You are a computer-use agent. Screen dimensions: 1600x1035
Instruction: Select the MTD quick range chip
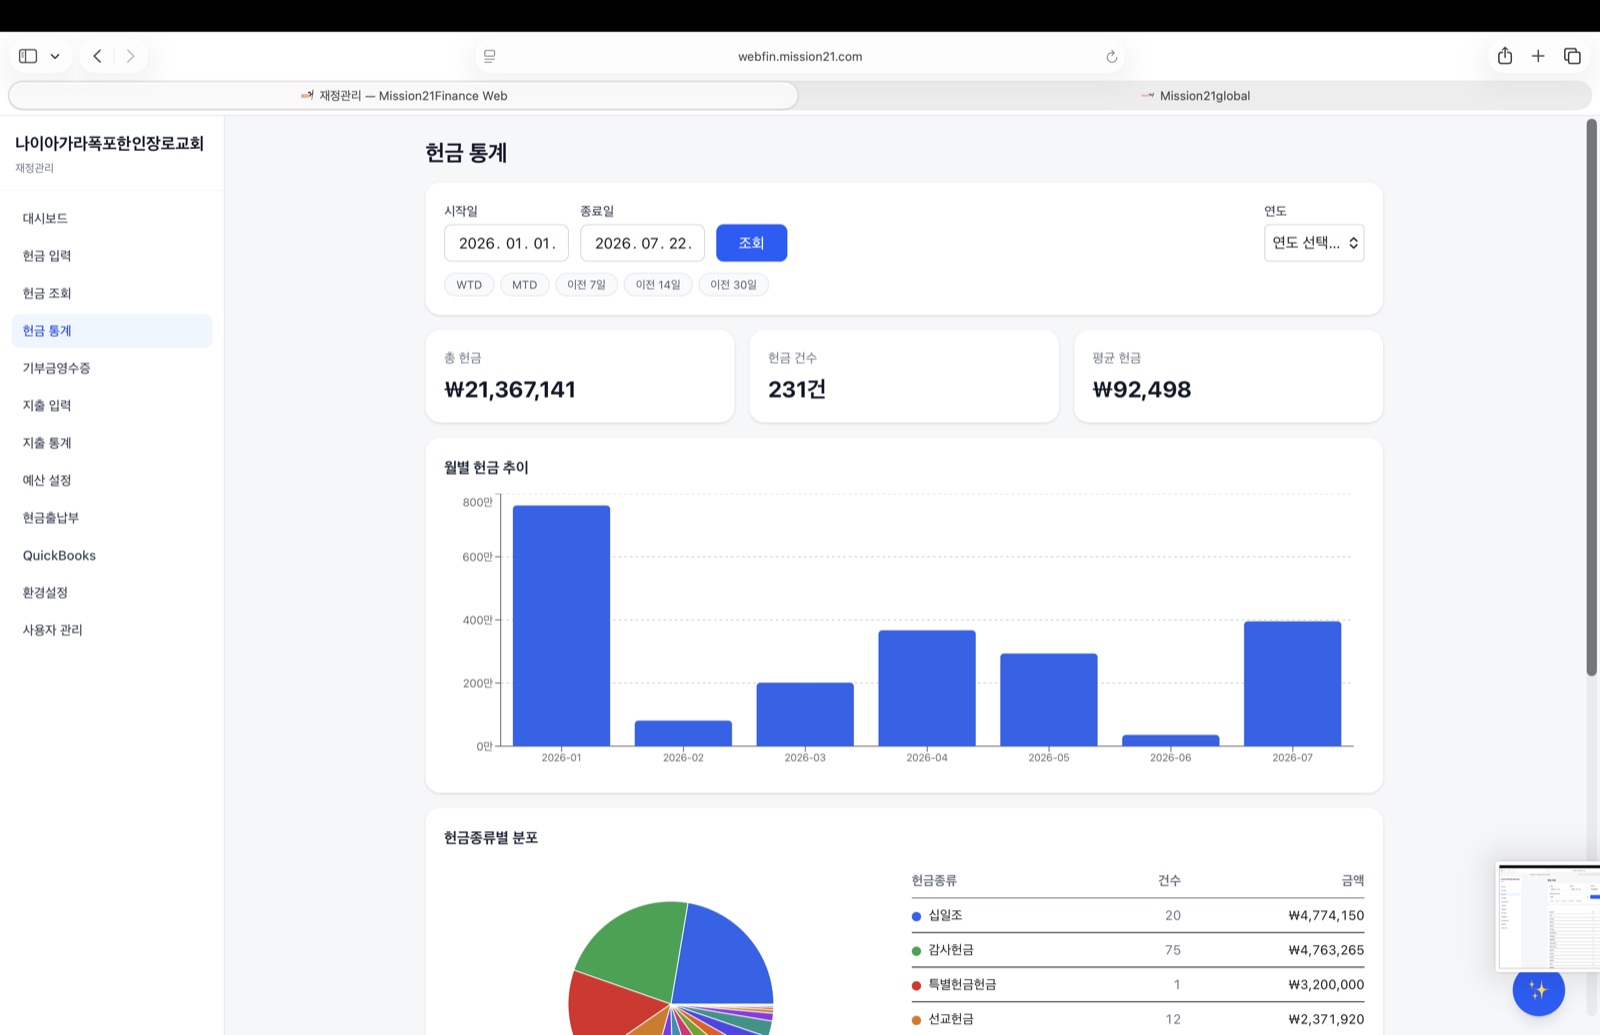525,285
